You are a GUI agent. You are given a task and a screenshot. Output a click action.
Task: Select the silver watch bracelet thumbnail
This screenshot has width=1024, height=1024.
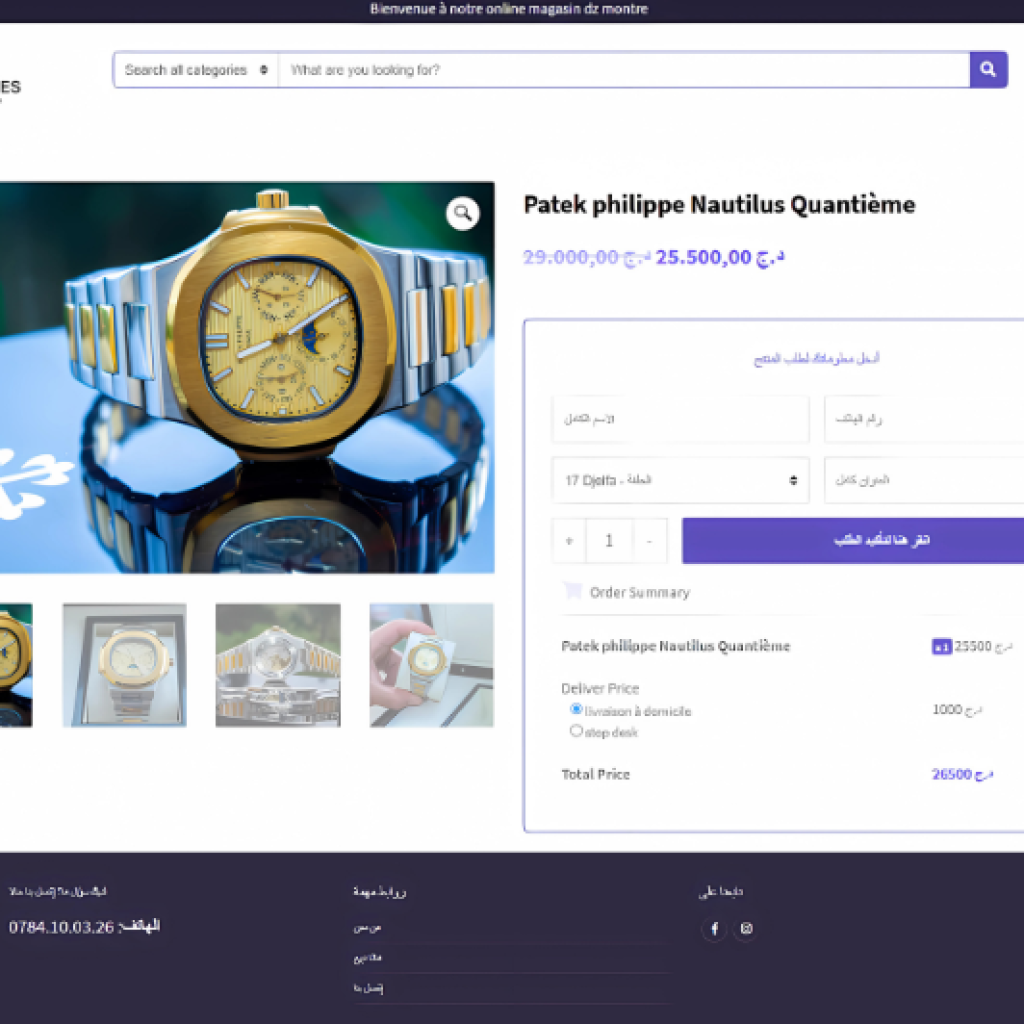pyautogui.click(x=278, y=665)
